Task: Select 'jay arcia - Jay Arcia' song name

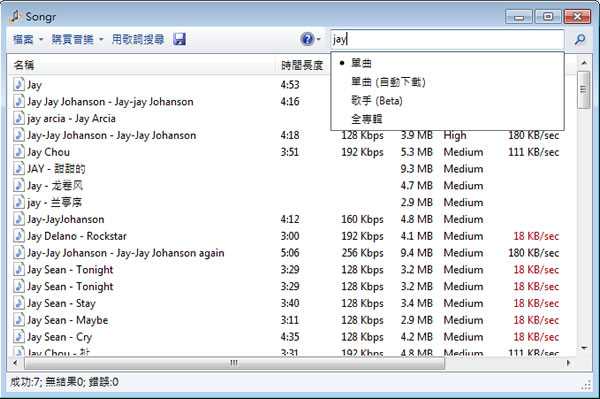Action: [71, 118]
